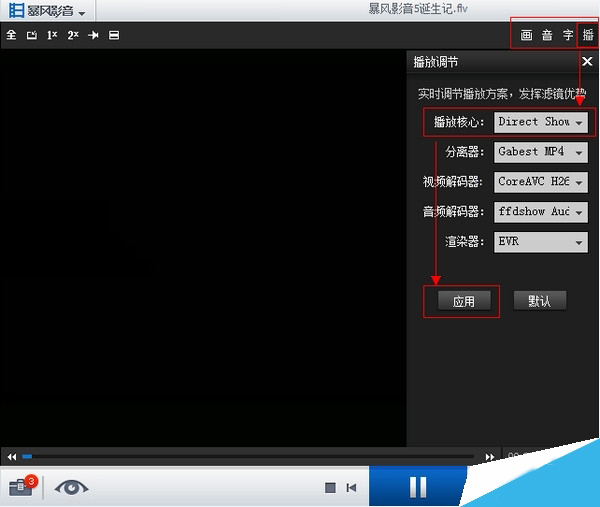Screen dimensions: 600x507
Task: Expand the 分离器 Gabest MP4 dropdown
Action: tap(541, 152)
